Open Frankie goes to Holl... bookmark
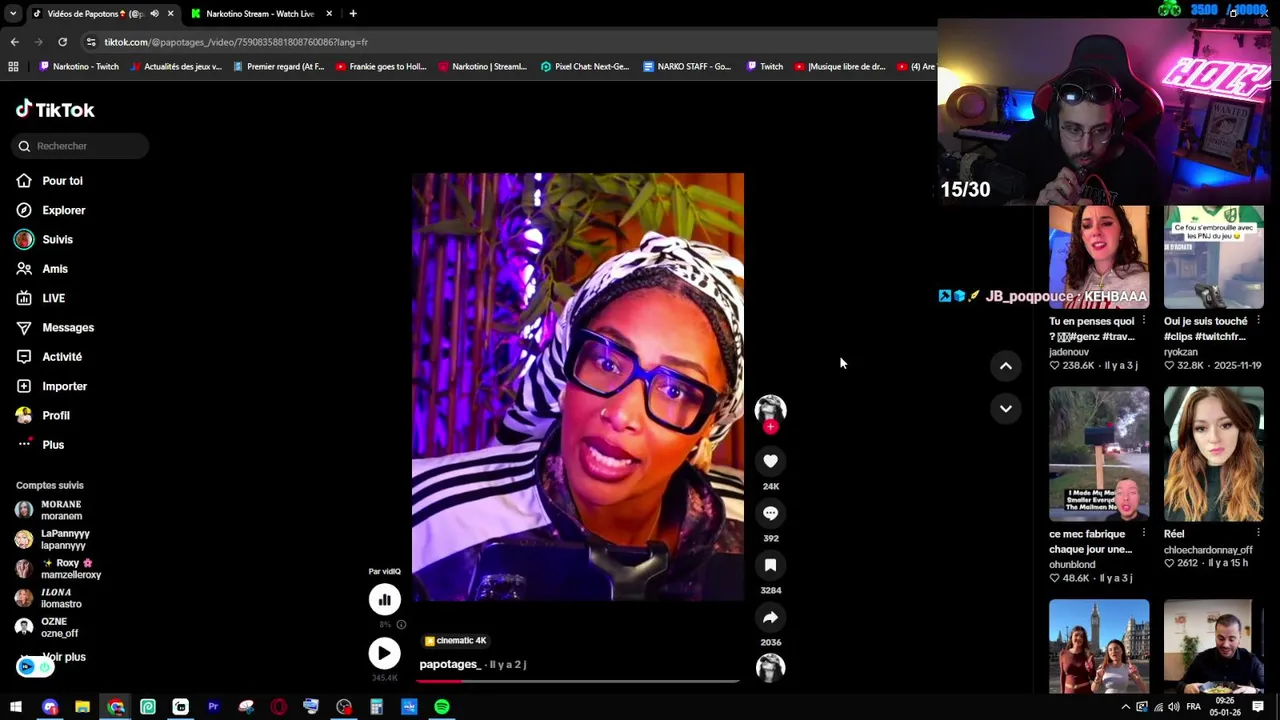This screenshot has height=720, width=1280. coord(381,67)
